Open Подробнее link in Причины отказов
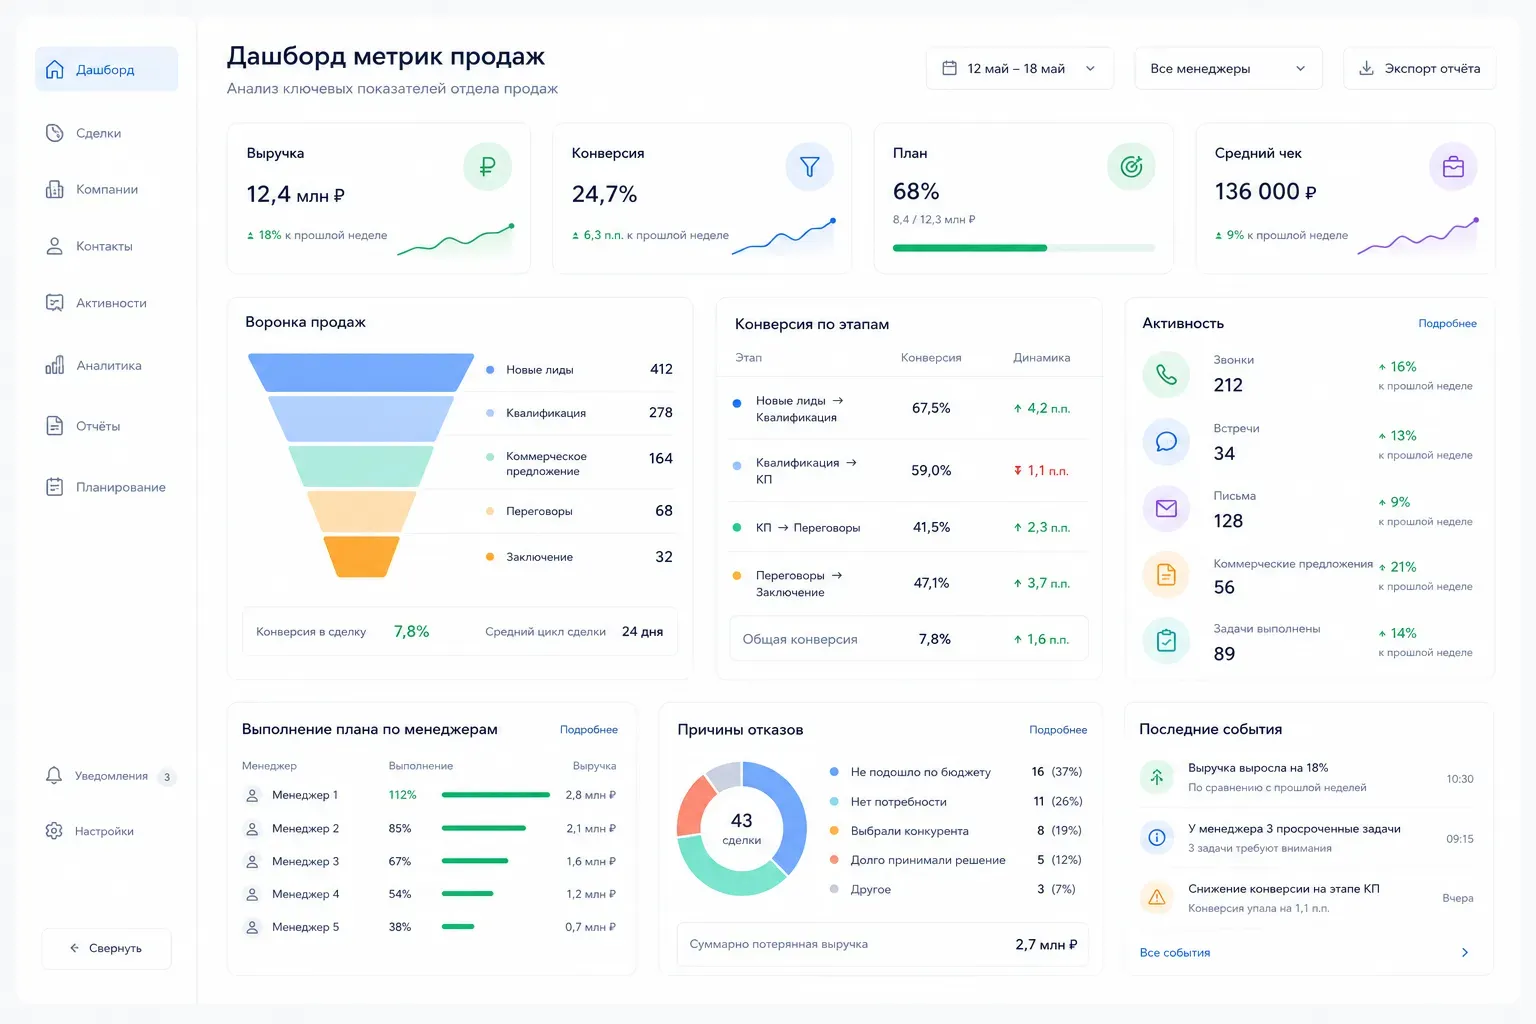The height and width of the screenshot is (1024, 1536). 1058,730
